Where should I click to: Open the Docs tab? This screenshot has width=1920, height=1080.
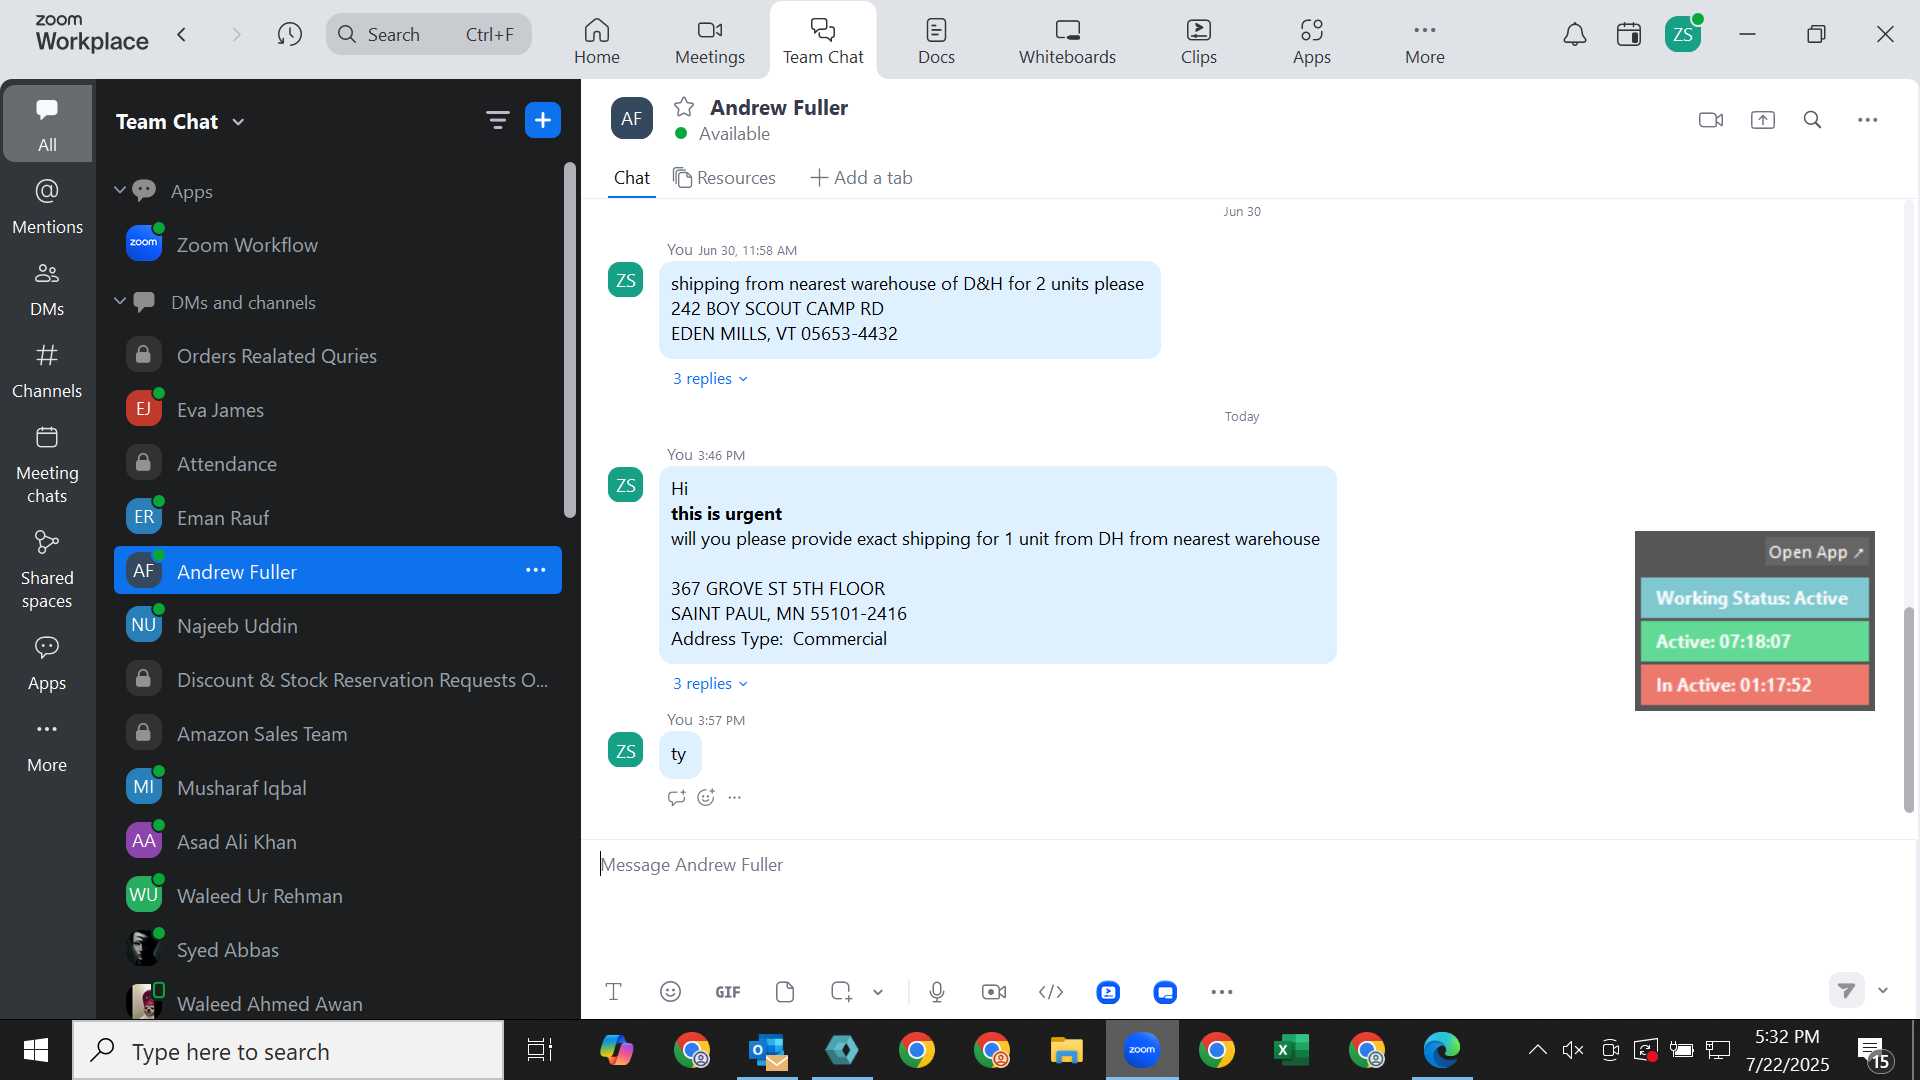(x=936, y=41)
